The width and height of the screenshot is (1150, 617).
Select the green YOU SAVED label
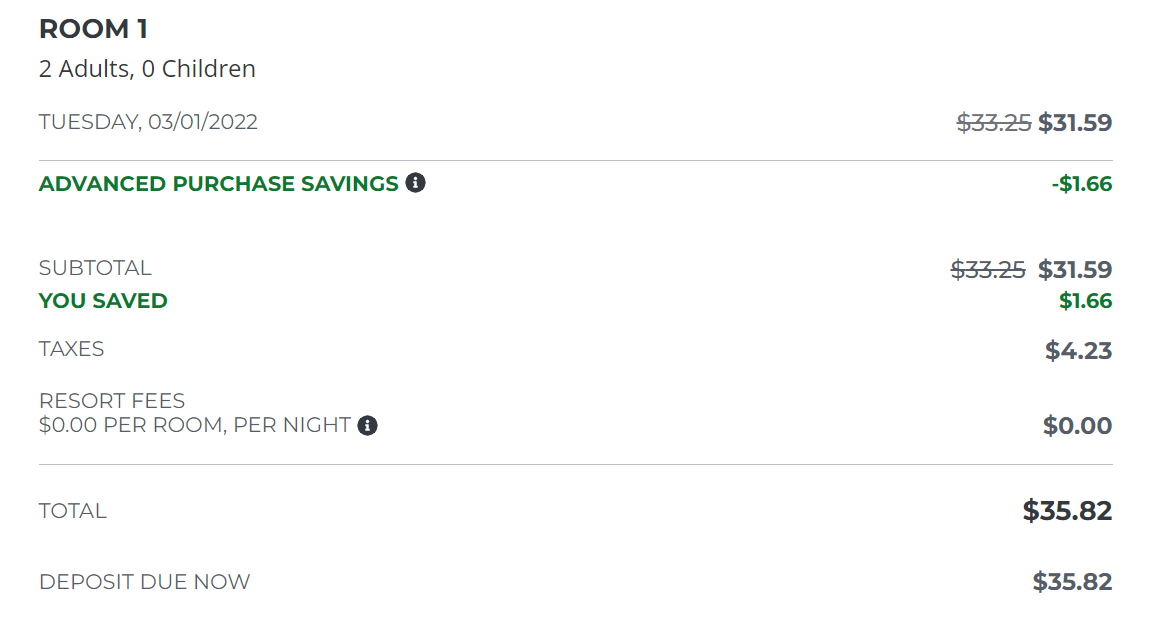pyautogui.click(x=103, y=300)
